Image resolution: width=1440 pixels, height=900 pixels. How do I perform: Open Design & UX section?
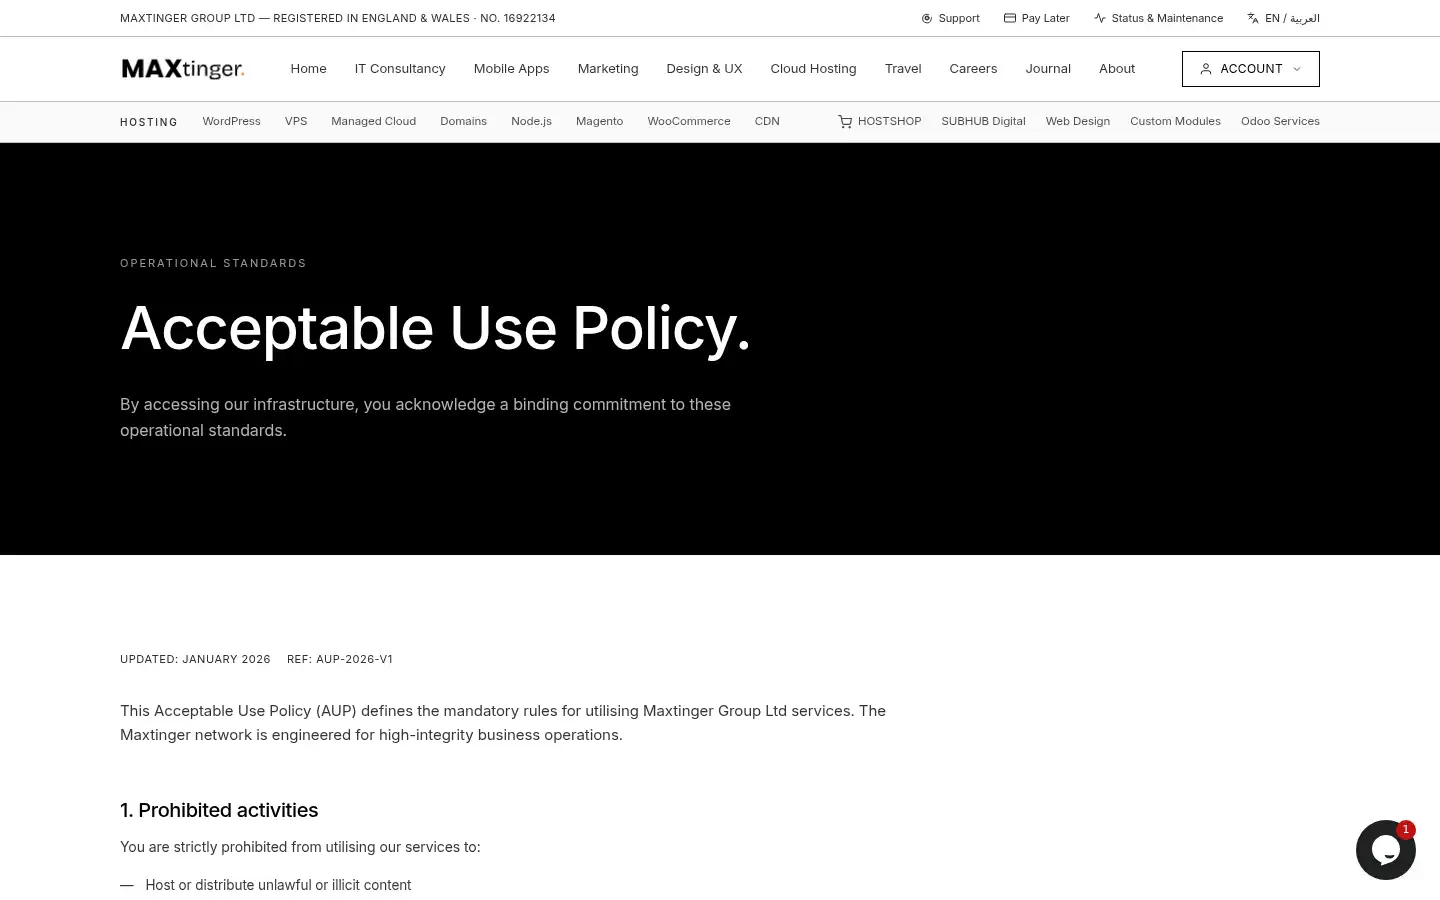(704, 69)
